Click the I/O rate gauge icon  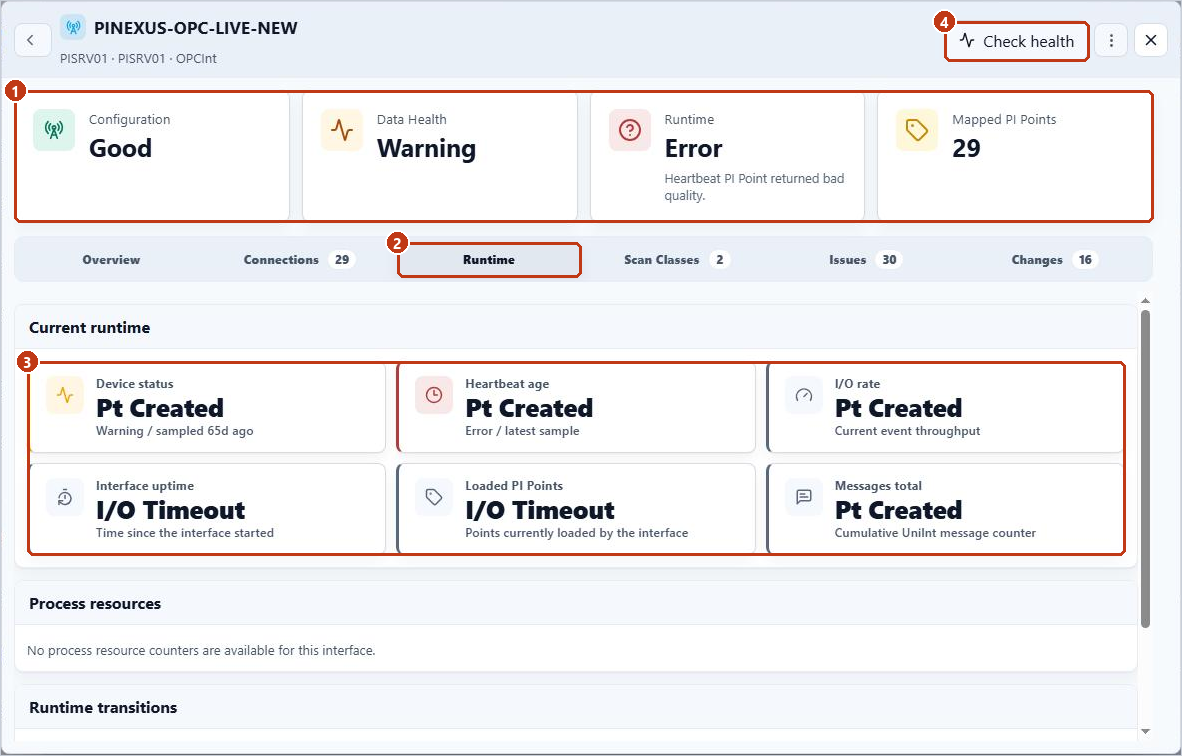coord(804,395)
